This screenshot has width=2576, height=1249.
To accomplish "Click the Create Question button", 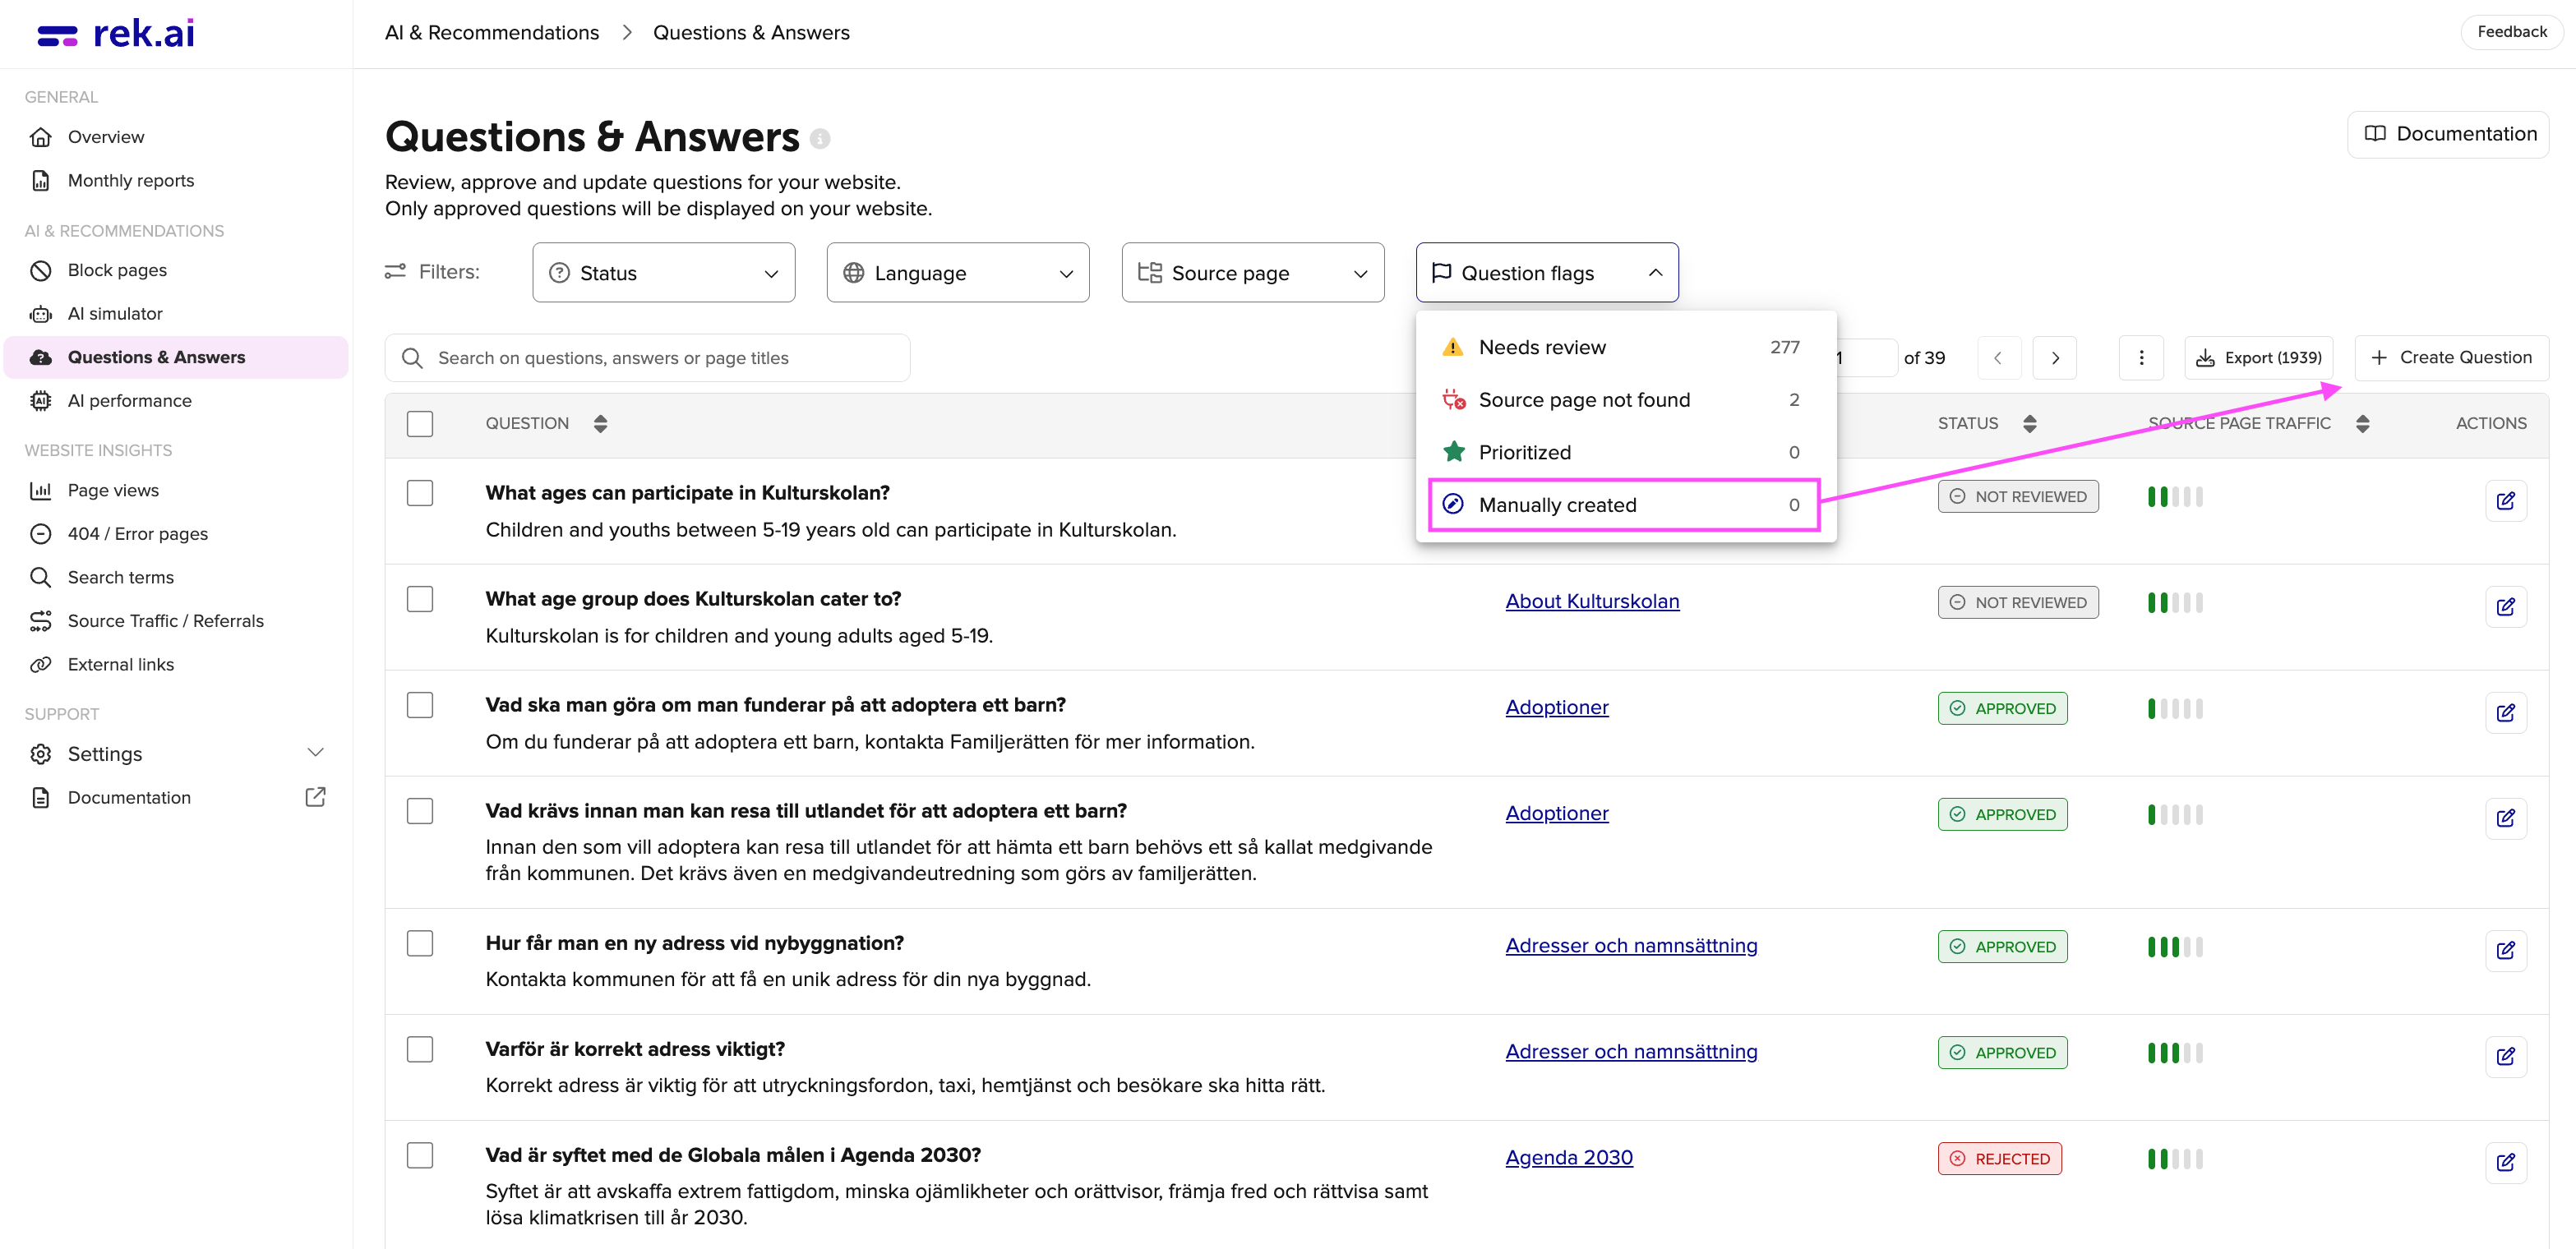I will tap(2451, 357).
